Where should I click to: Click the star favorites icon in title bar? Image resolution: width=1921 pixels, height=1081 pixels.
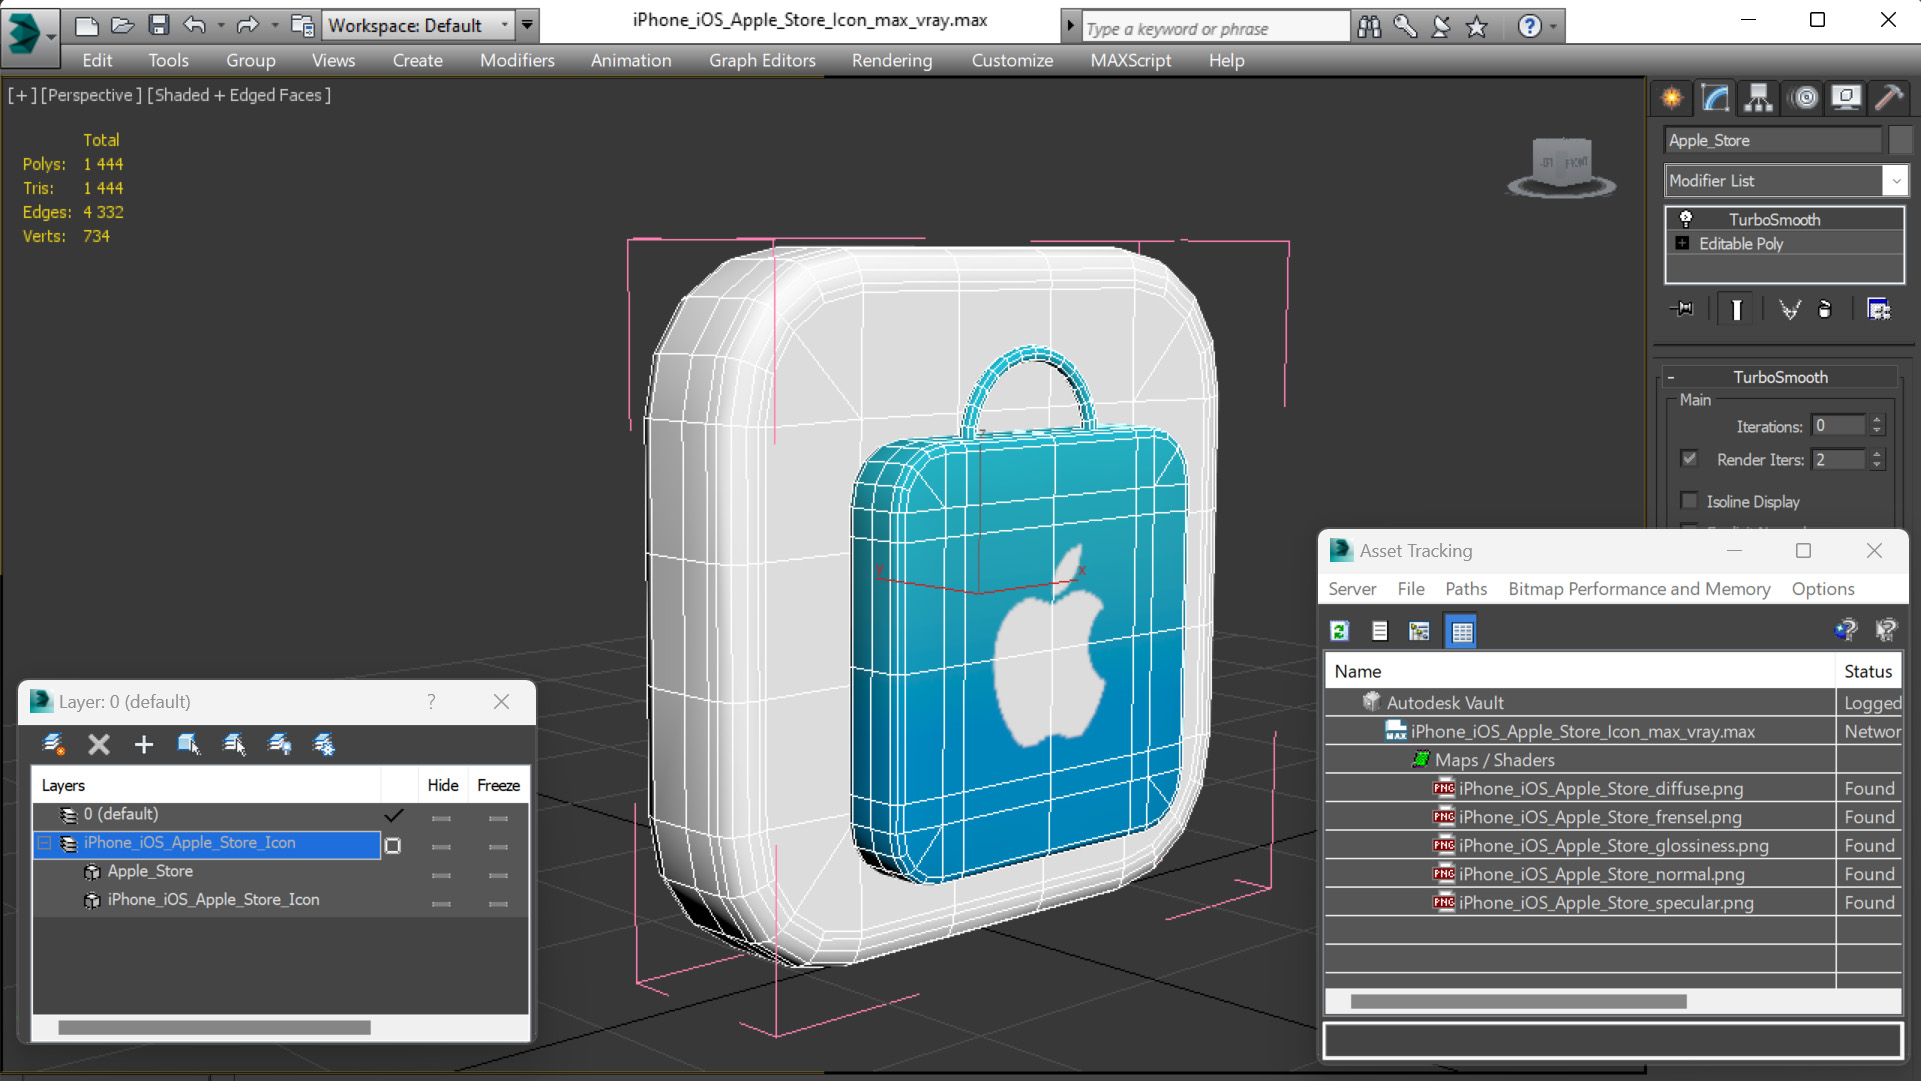point(1477,27)
